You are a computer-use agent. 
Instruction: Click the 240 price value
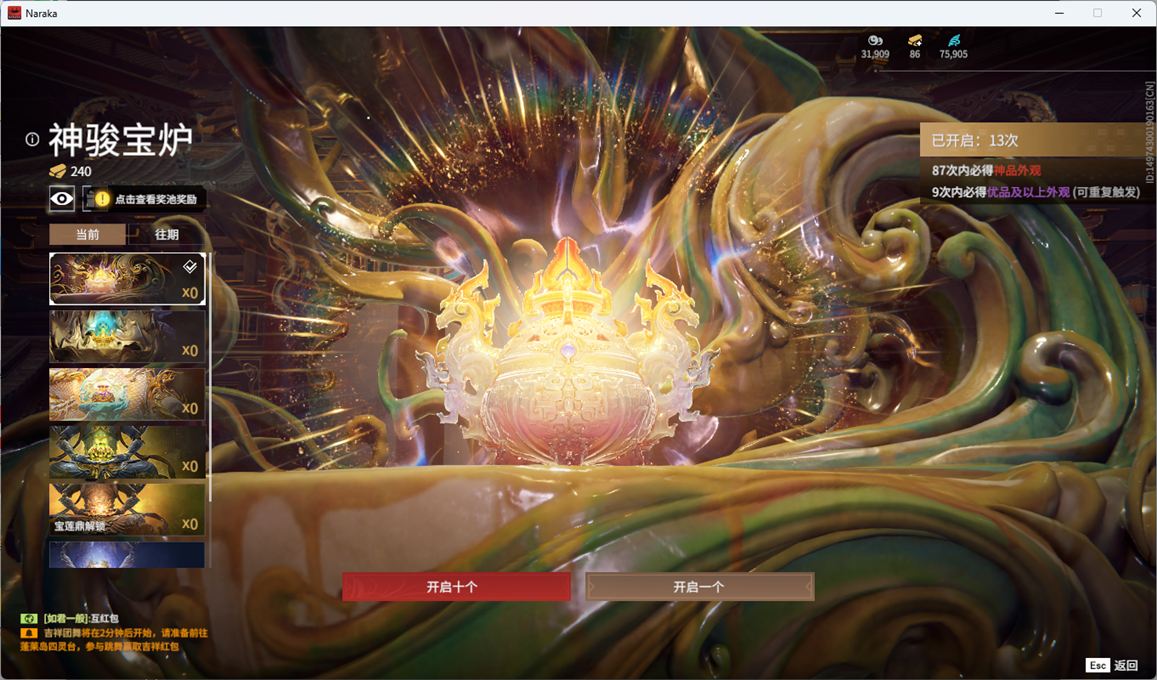click(x=81, y=171)
